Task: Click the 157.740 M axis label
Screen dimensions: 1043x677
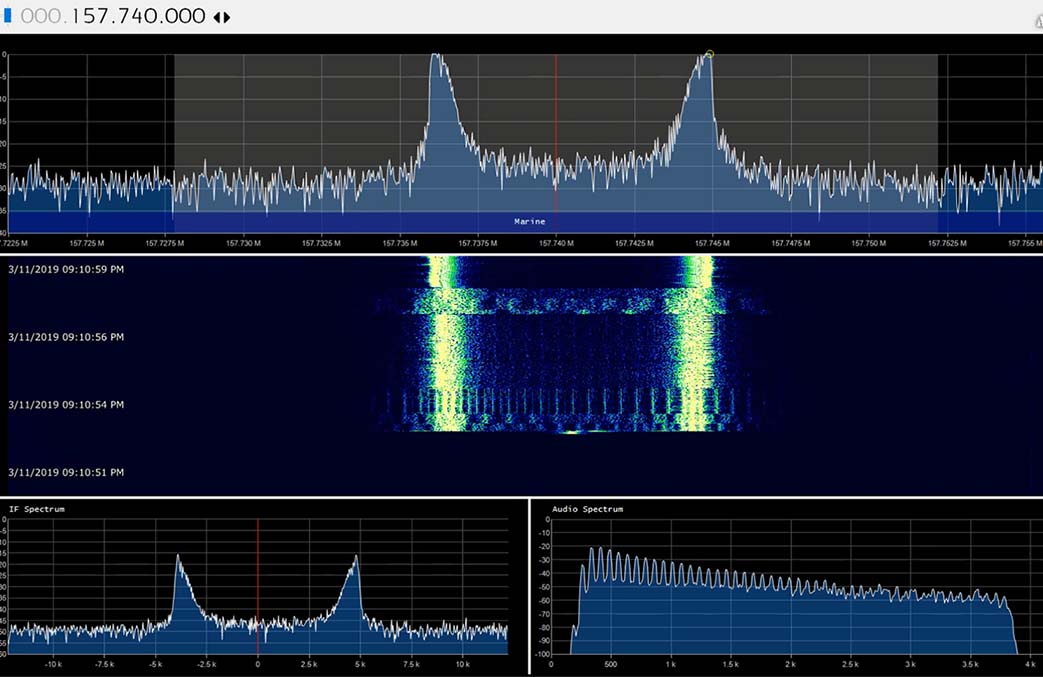Action: pyautogui.click(x=556, y=243)
